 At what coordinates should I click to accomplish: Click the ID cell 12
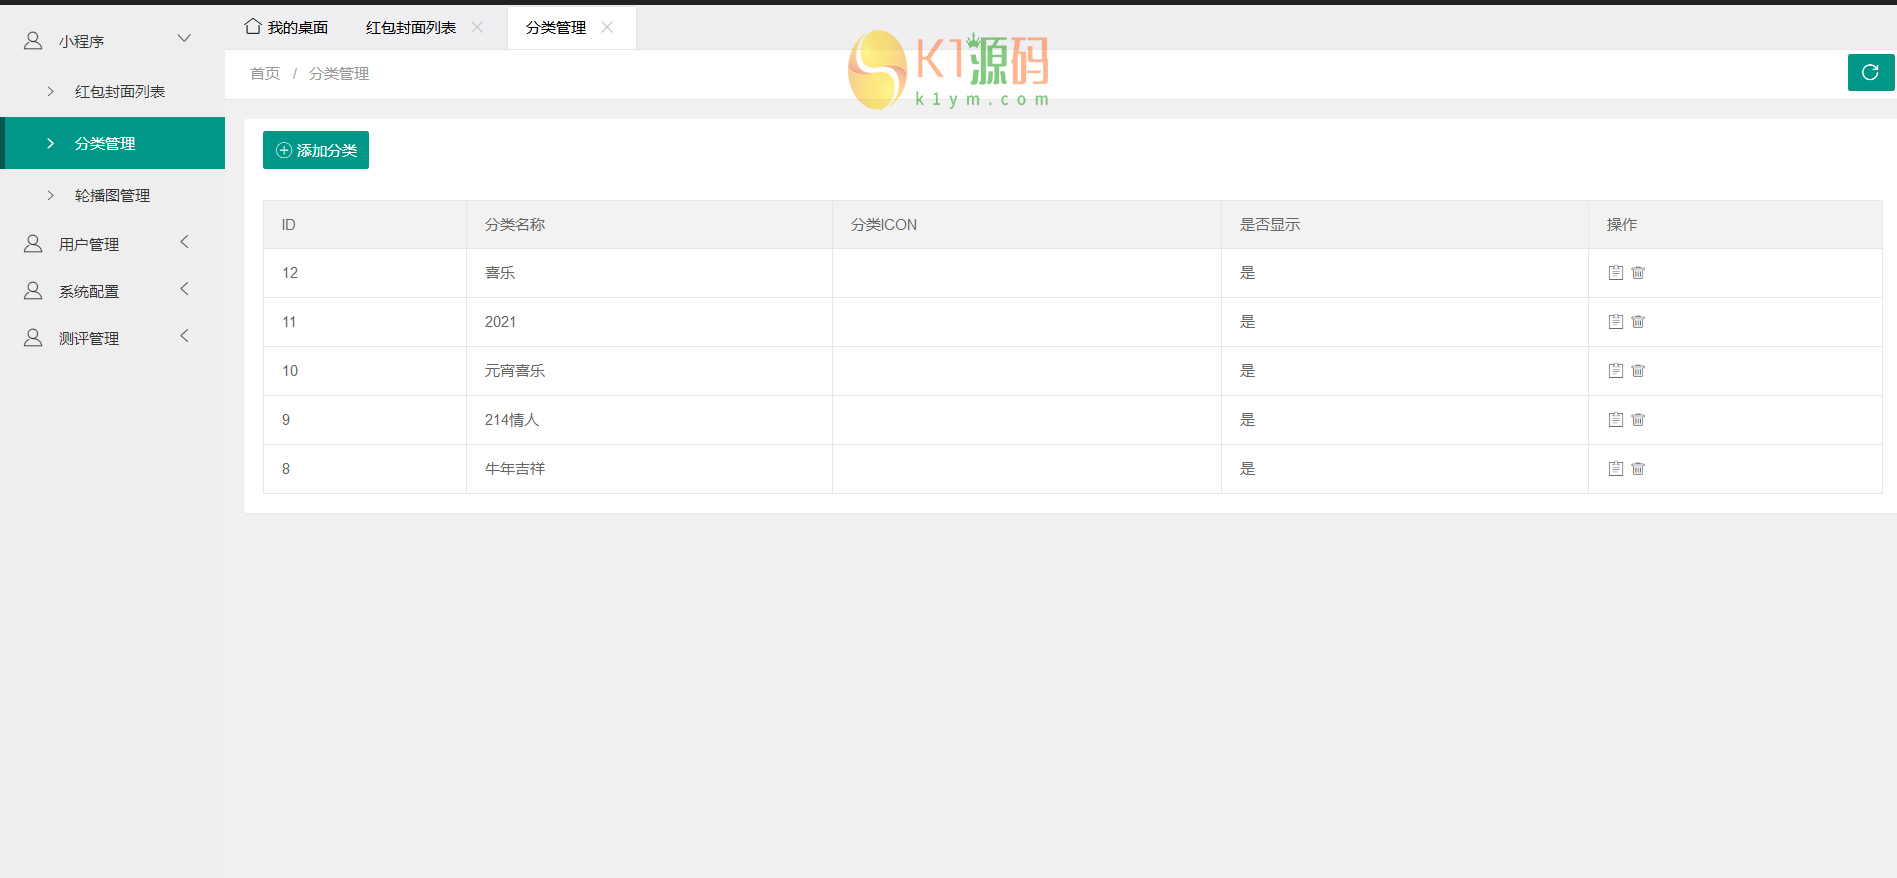pos(365,273)
